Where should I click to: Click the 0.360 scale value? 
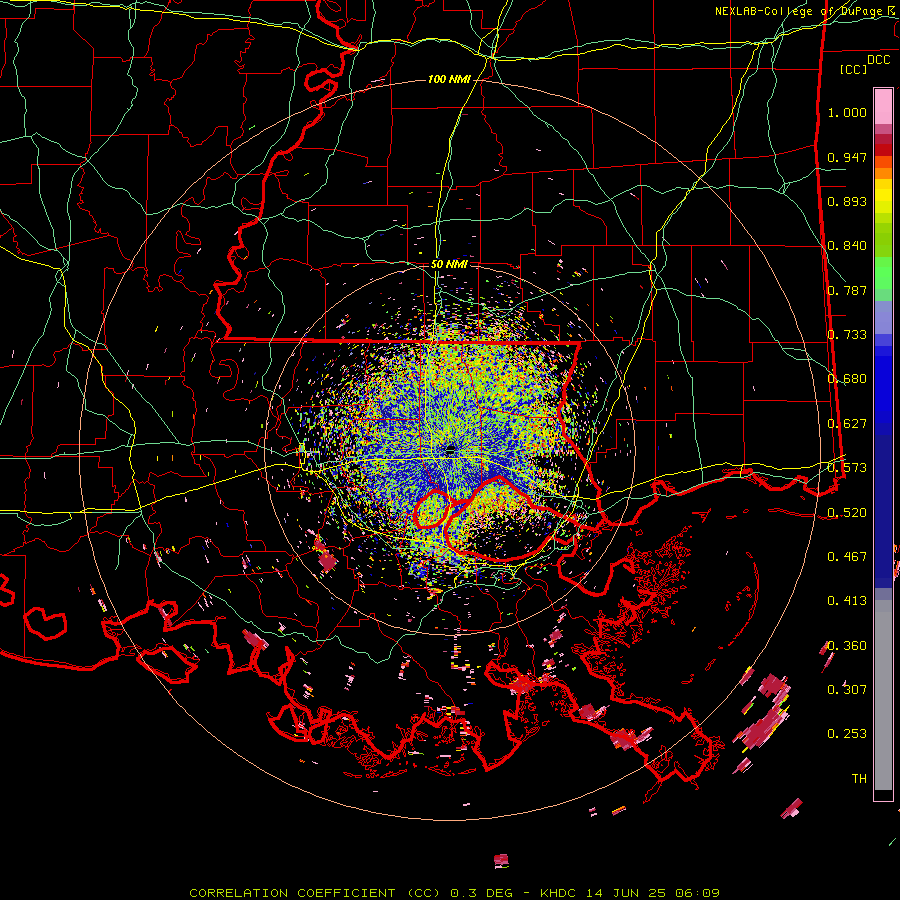click(847, 645)
